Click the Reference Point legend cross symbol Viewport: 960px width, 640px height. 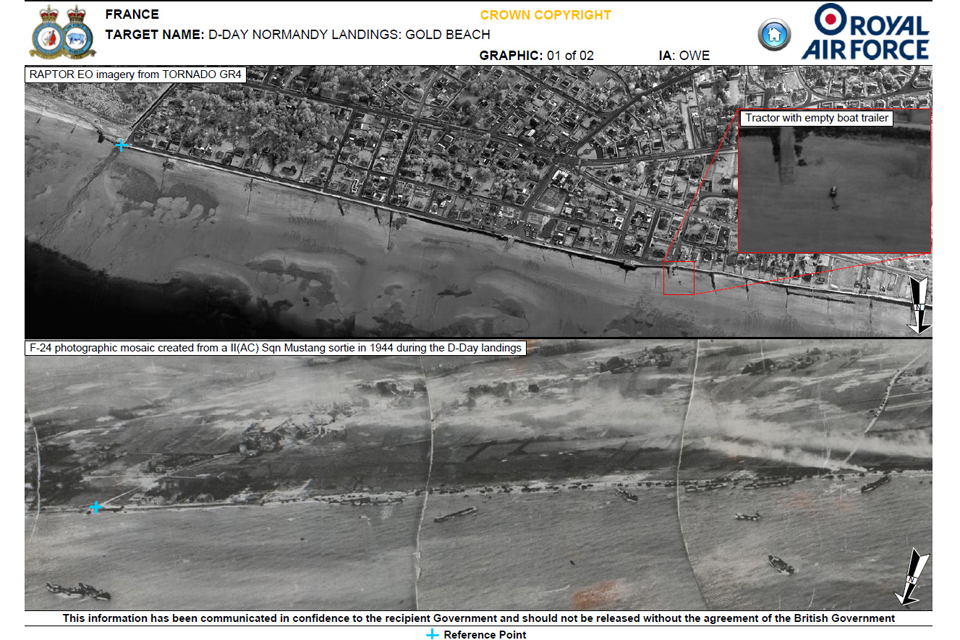pyautogui.click(x=432, y=634)
